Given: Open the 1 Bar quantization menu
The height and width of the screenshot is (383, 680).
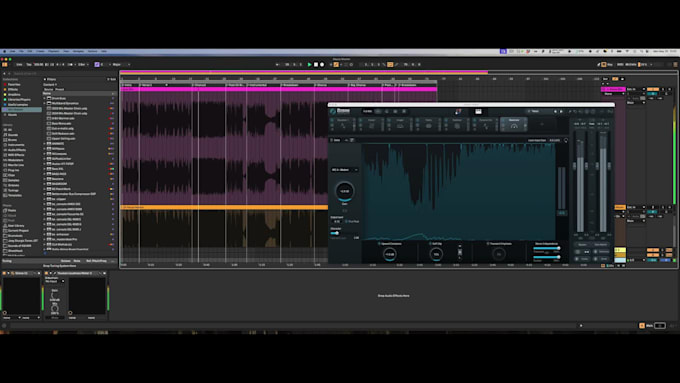Looking at the screenshot, I should click(x=83, y=65).
